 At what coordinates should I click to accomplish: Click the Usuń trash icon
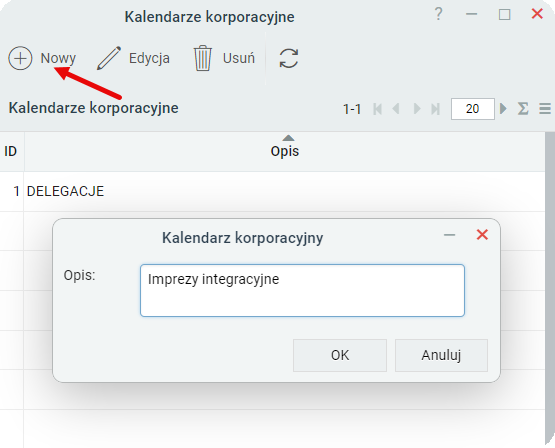[x=202, y=58]
